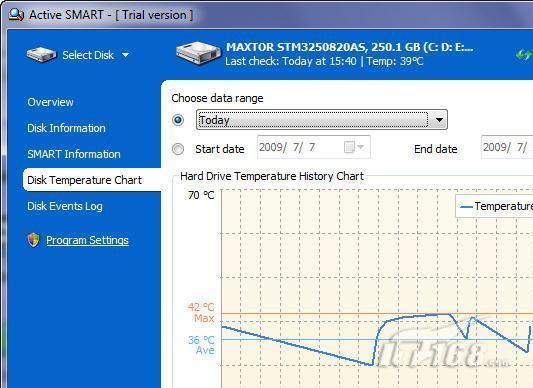The height and width of the screenshot is (388, 533).
Task: Open the Start date calendar picker icon
Action: (x=354, y=147)
